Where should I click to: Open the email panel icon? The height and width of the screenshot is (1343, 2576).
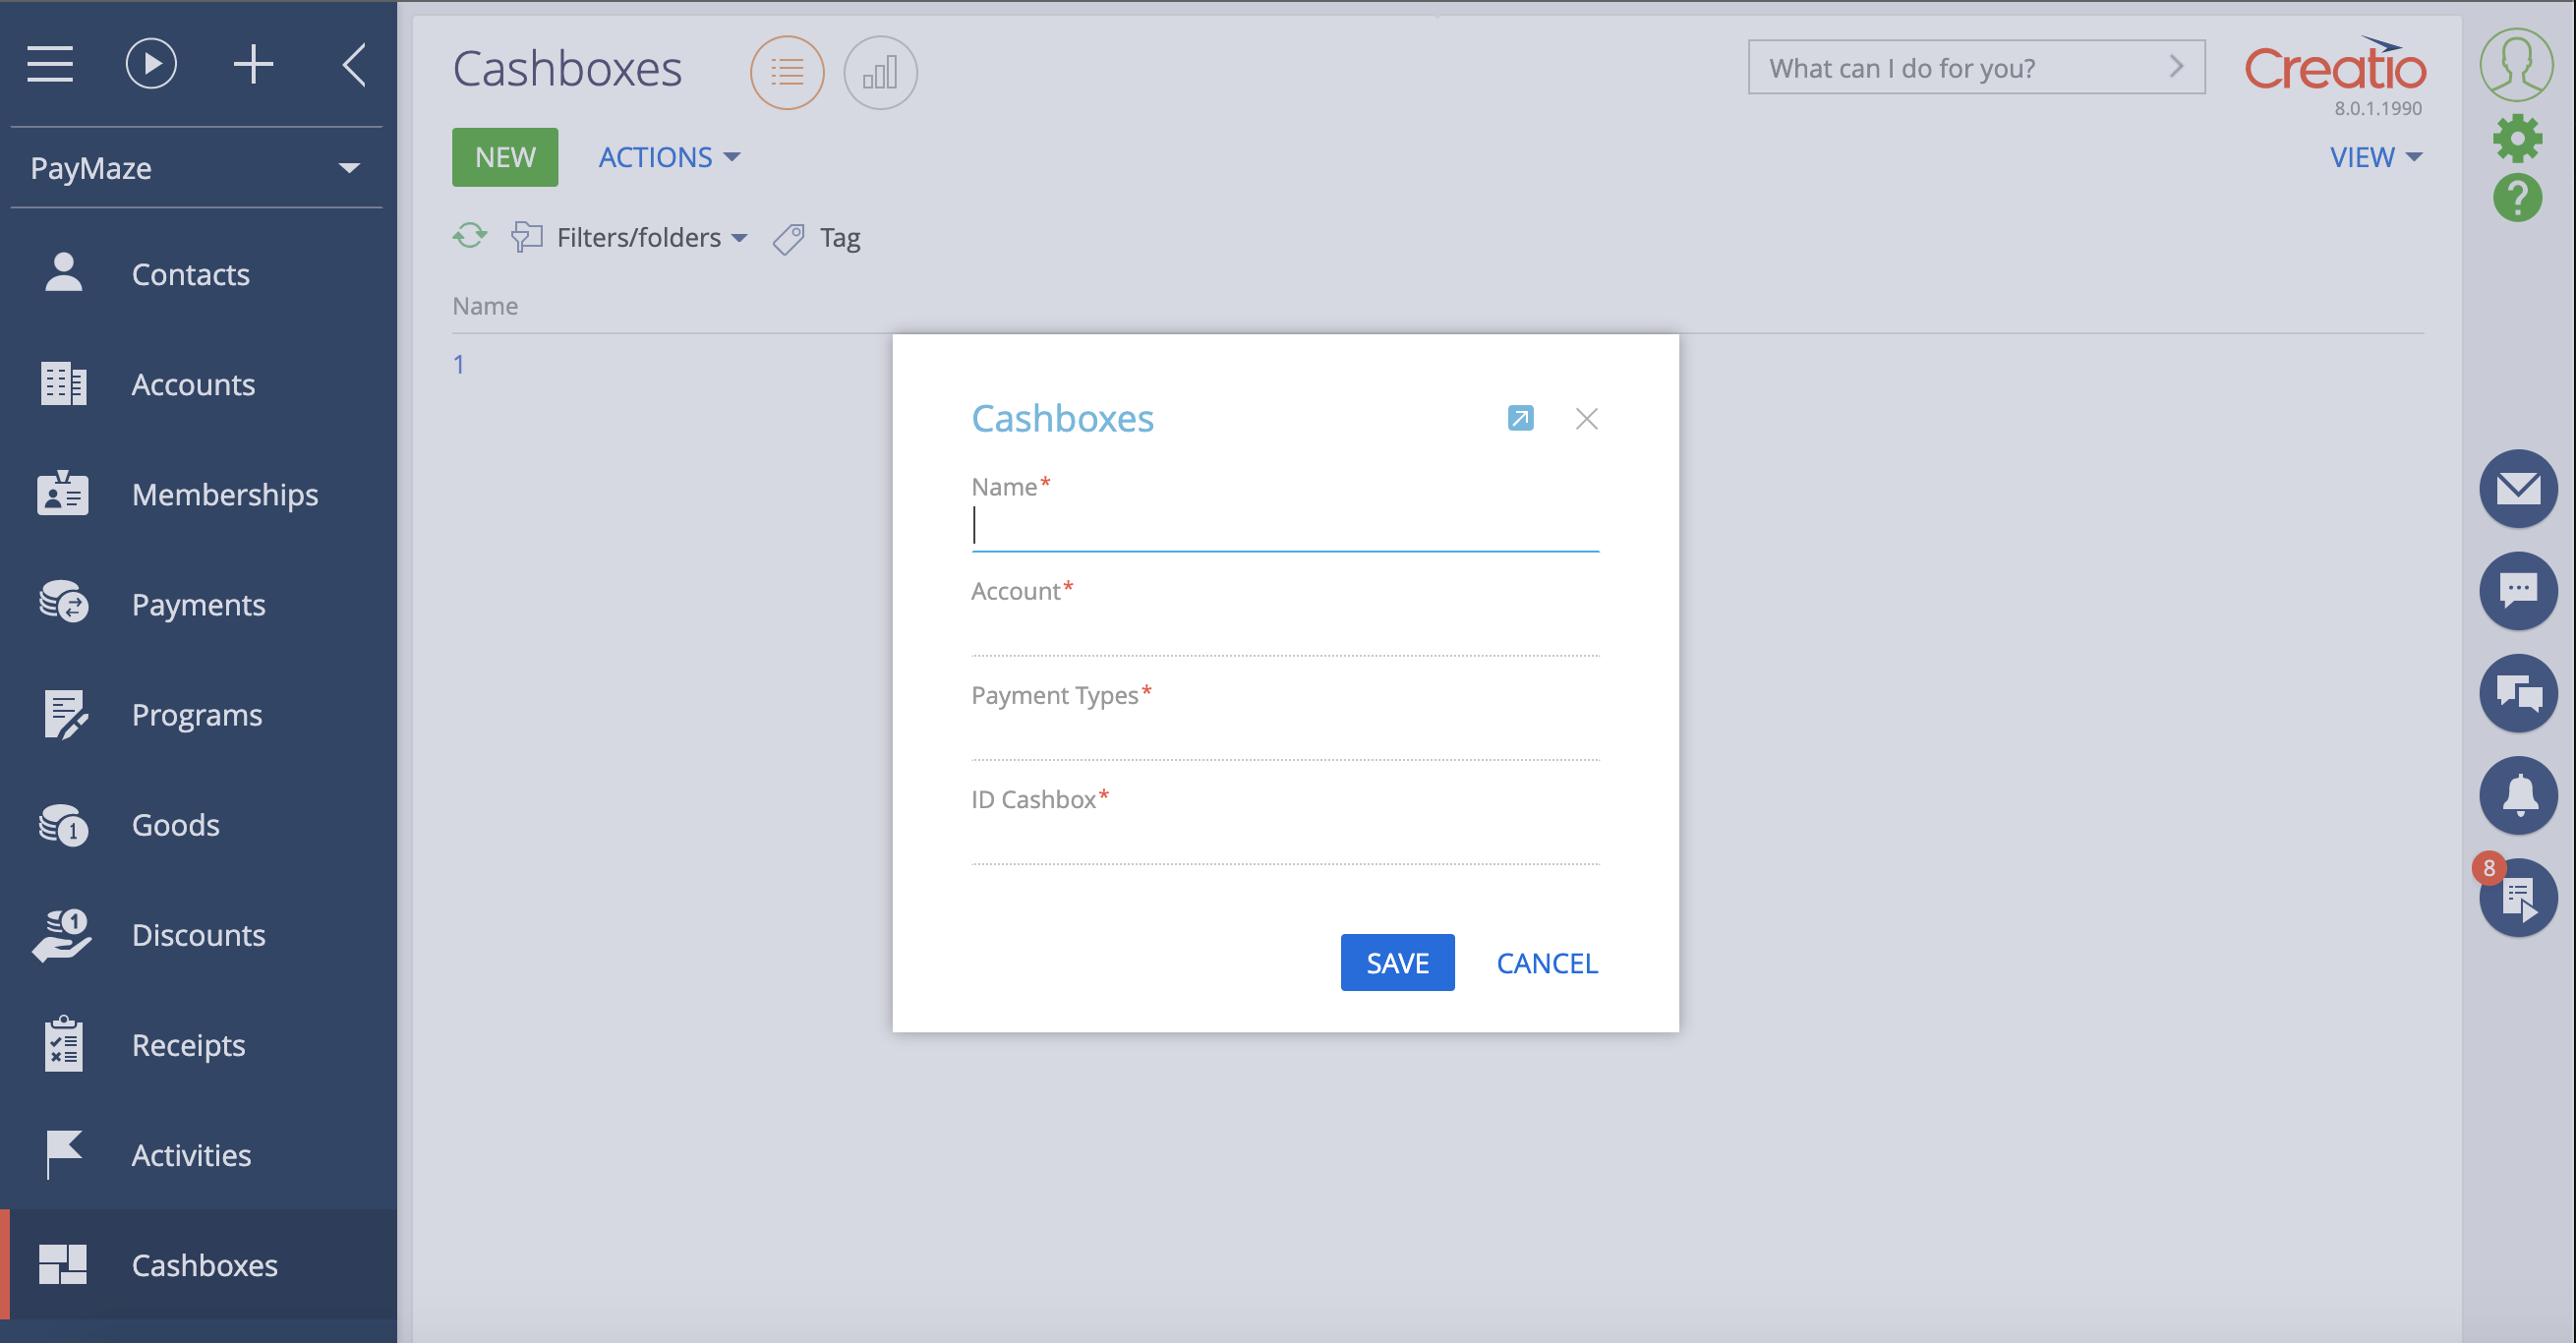2518,488
